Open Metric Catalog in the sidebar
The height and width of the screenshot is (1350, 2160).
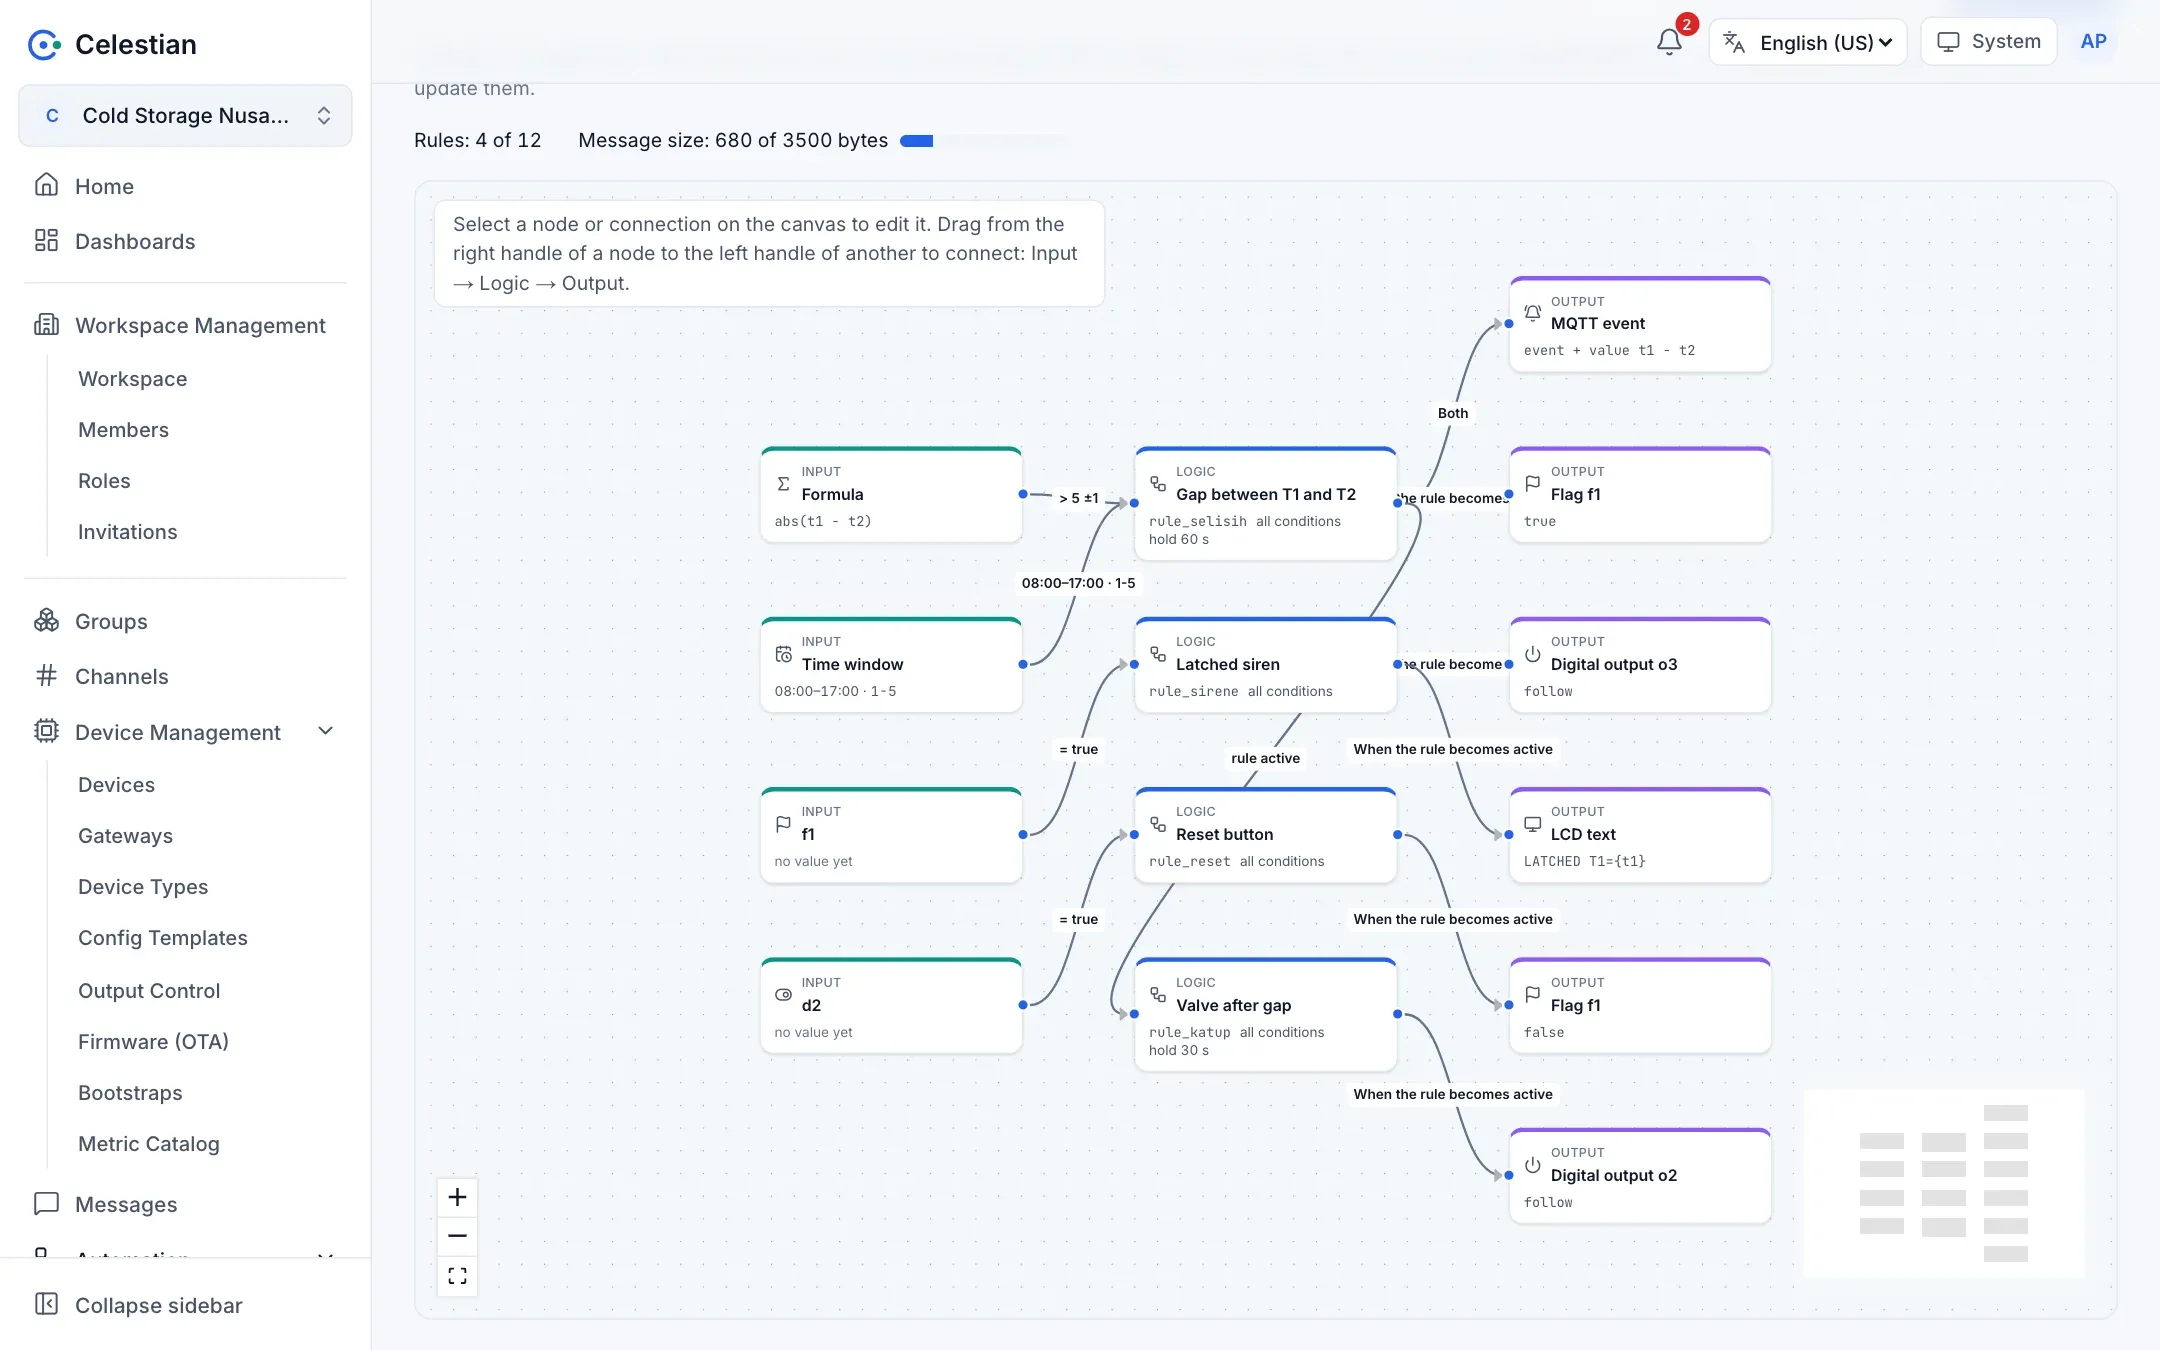point(148,1143)
